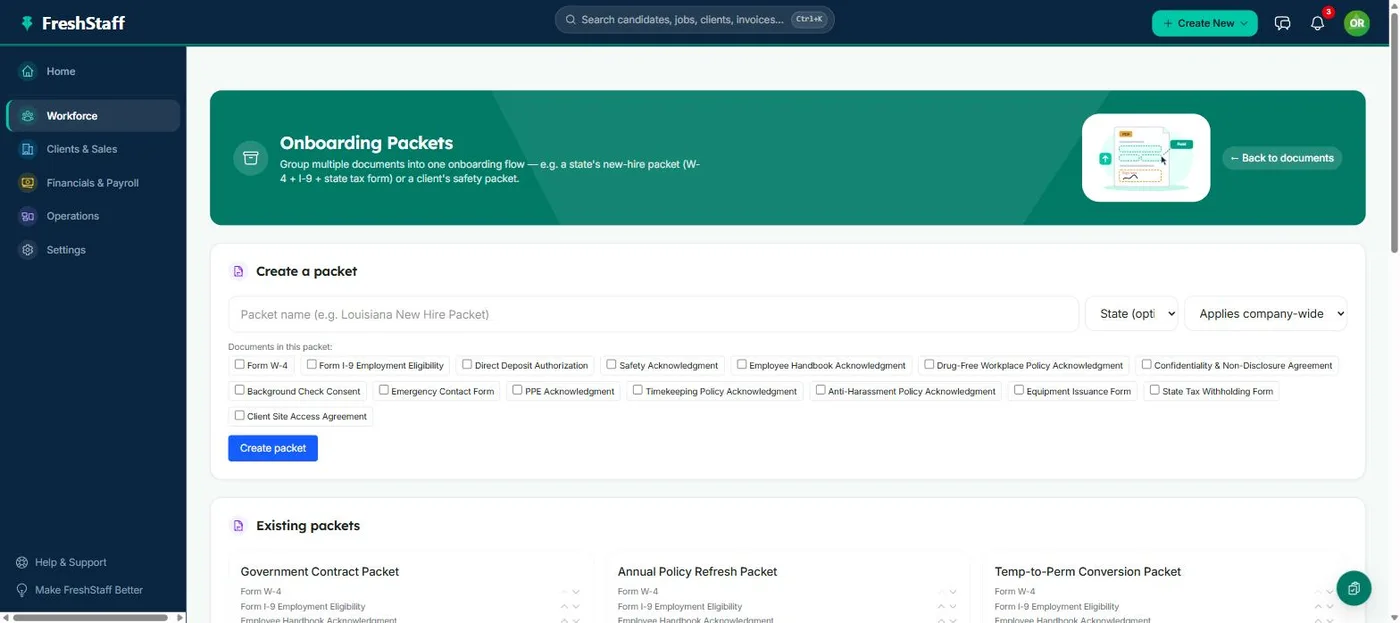Image resolution: width=1400 pixels, height=623 pixels.
Task: Click the Clients & Sales building icon
Action: click(x=28, y=149)
